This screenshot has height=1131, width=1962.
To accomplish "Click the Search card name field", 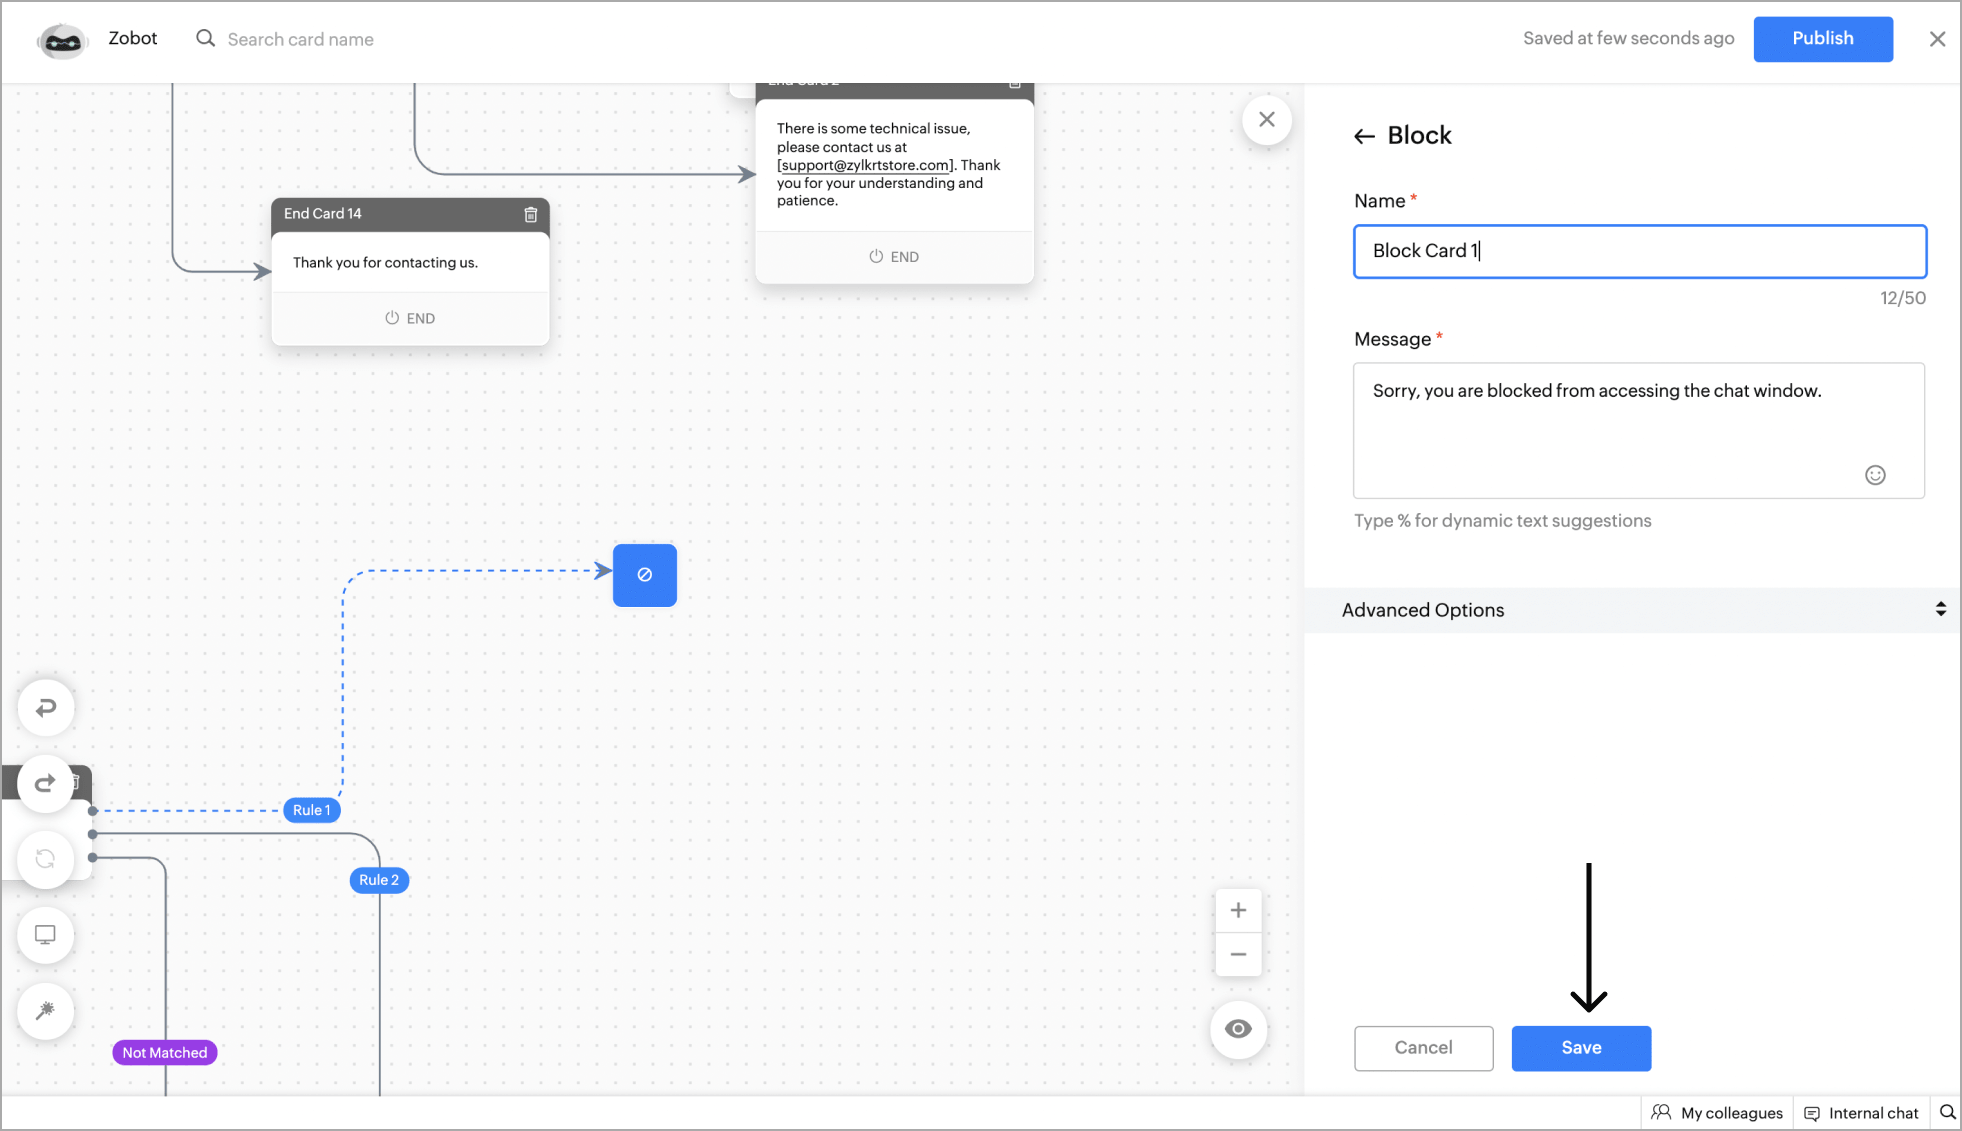I will coord(300,39).
